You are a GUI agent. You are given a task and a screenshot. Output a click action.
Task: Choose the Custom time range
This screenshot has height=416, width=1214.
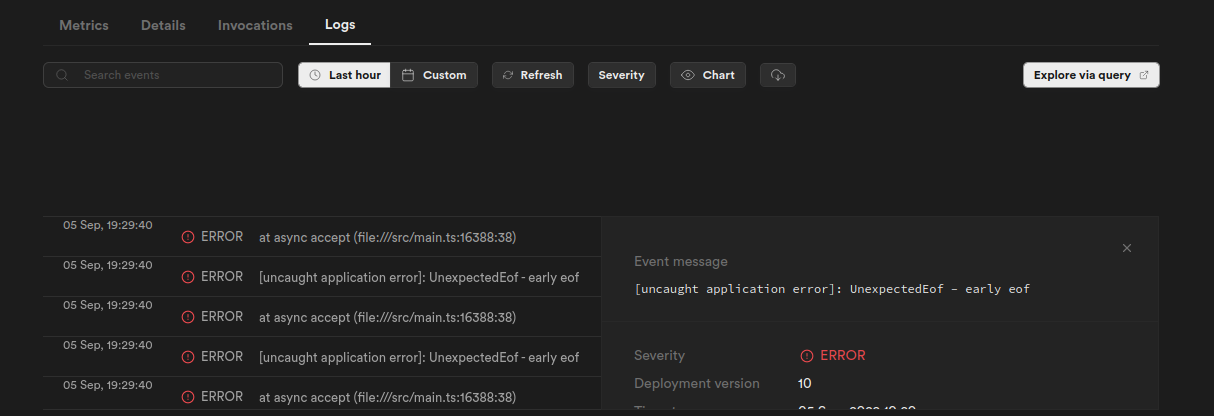(434, 75)
